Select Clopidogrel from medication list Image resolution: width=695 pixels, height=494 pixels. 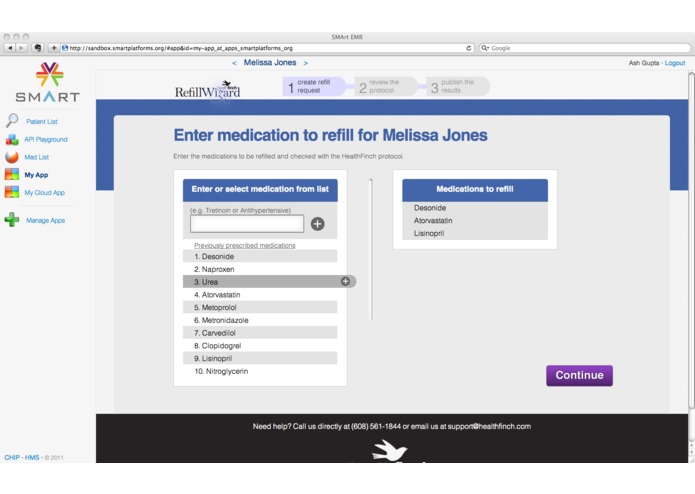[x=260, y=346]
